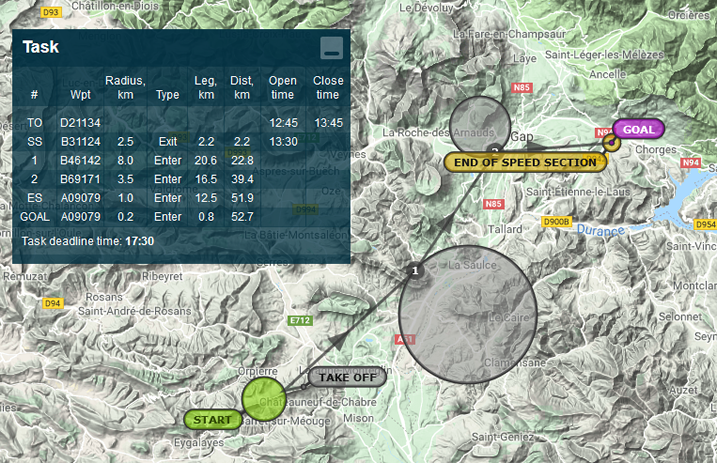Select the purple GOAL marker label

638,129
